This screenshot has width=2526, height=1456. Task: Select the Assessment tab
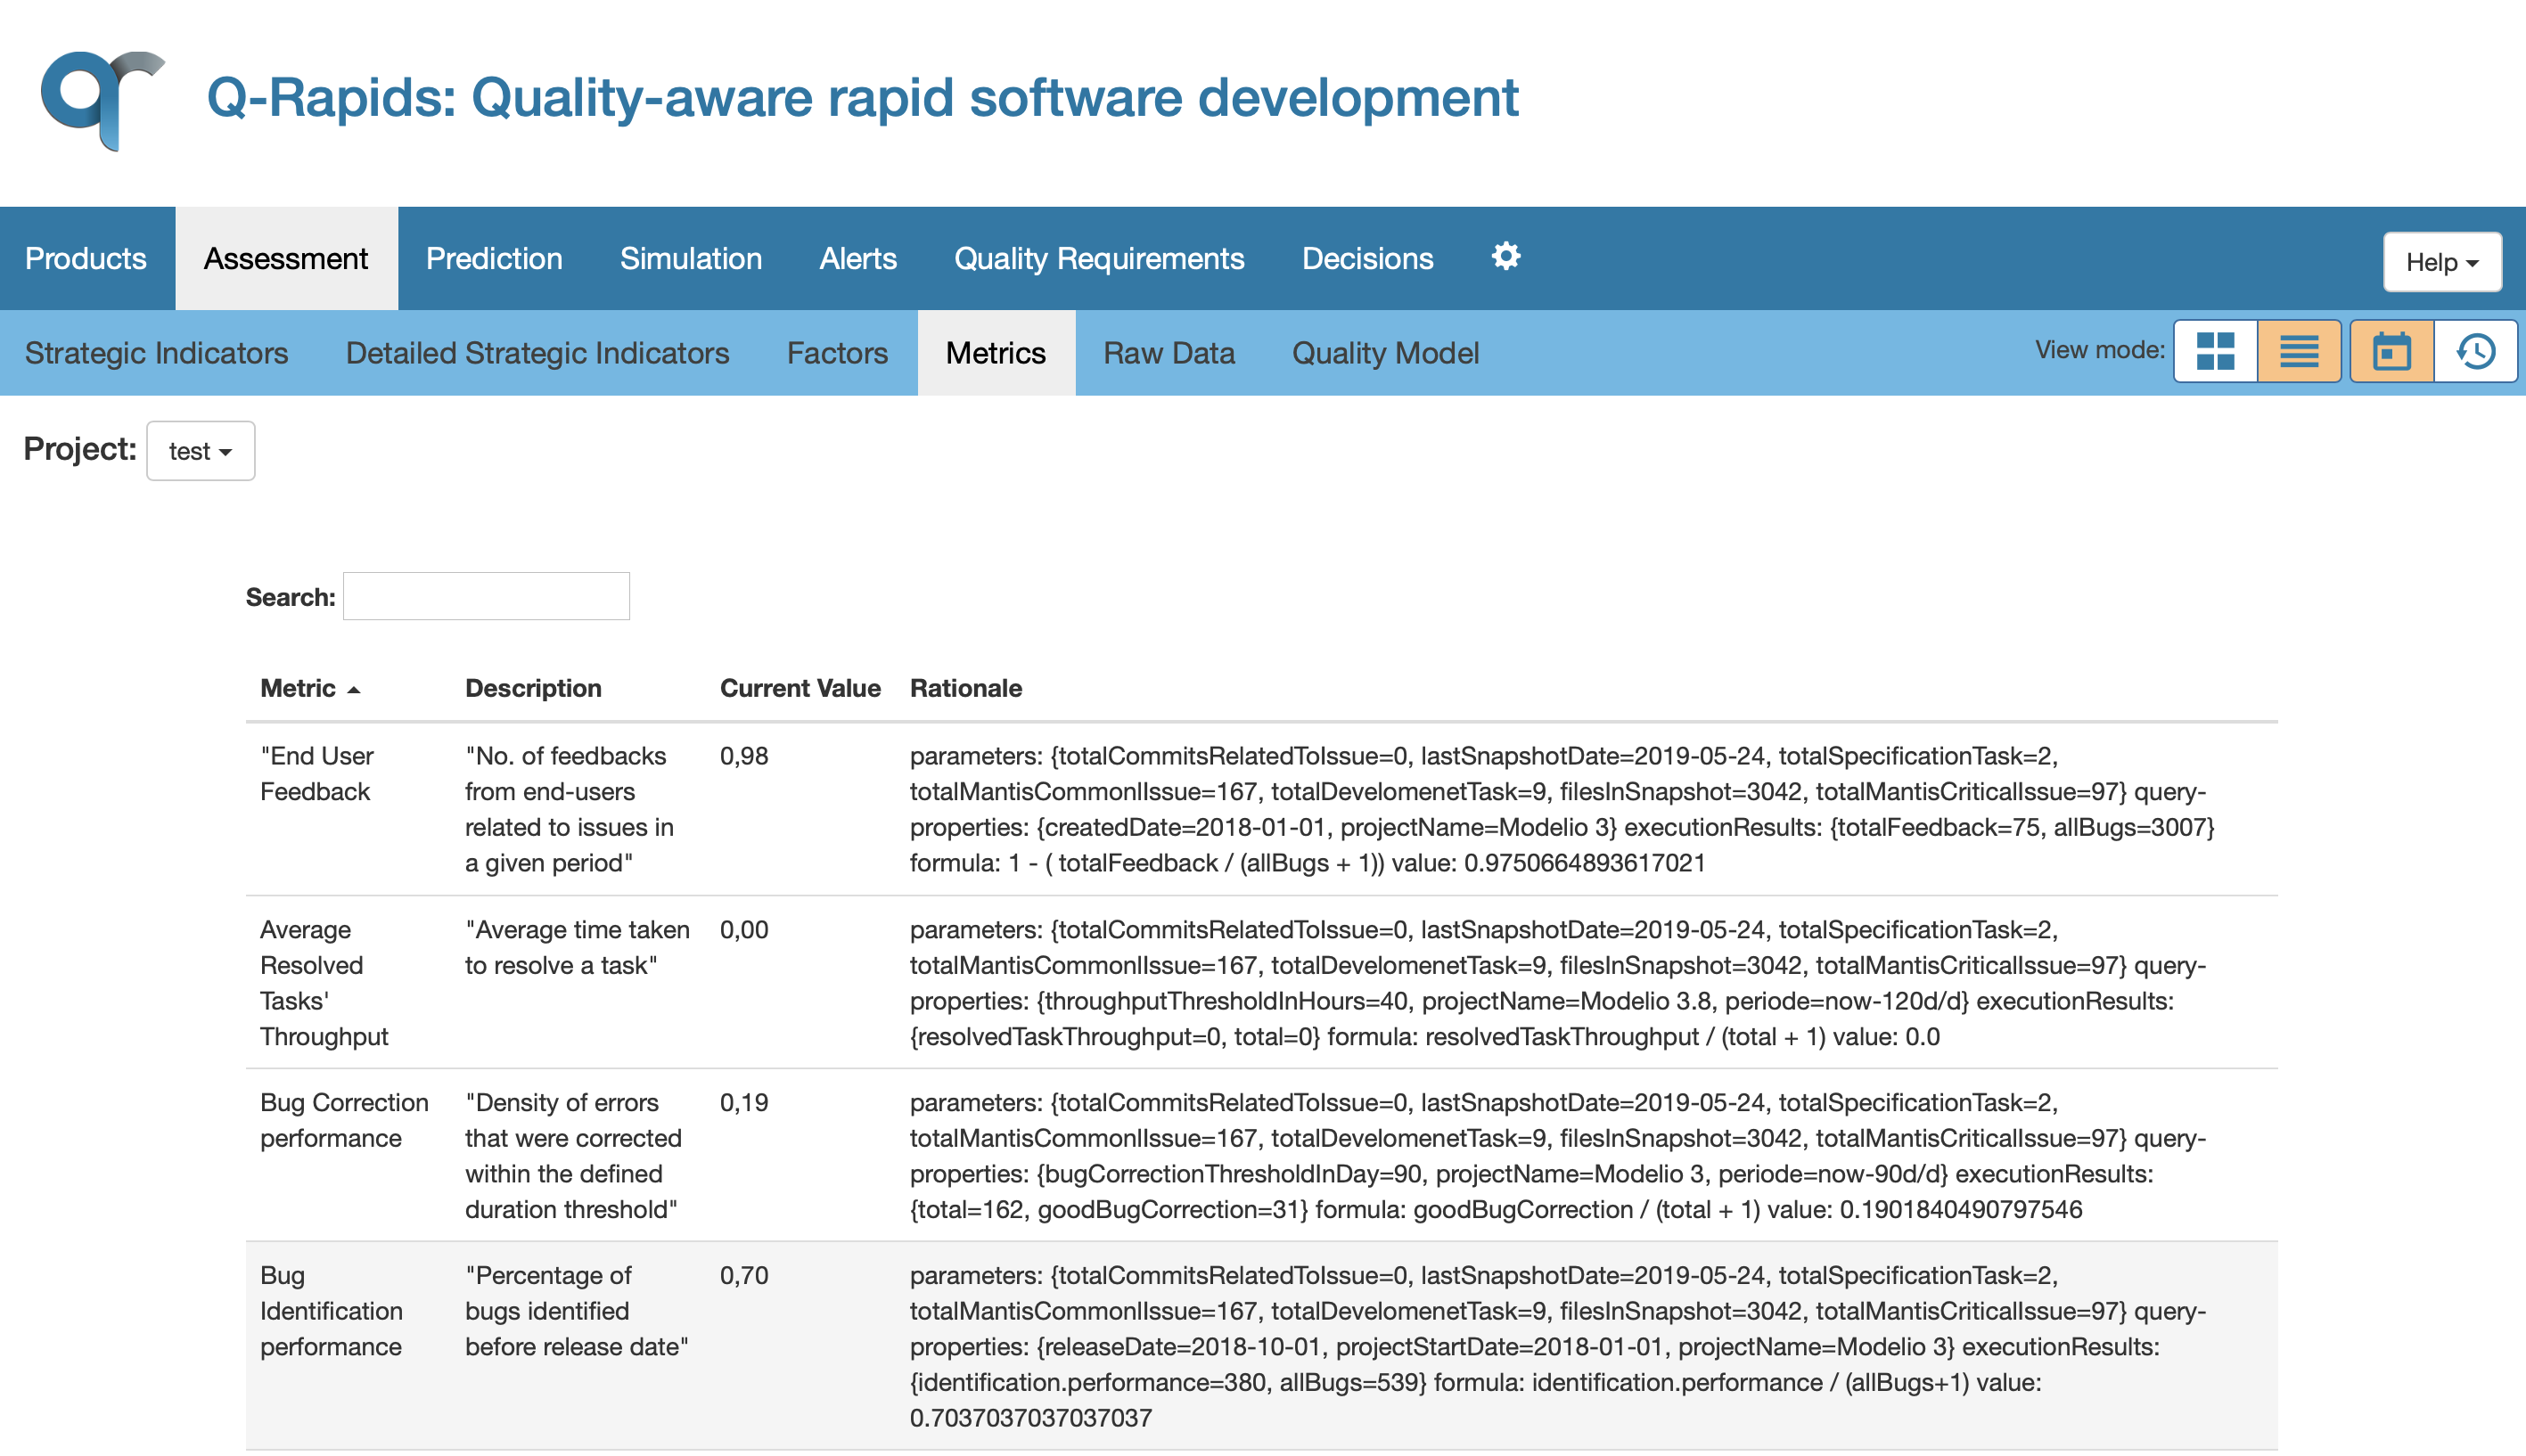point(286,258)
